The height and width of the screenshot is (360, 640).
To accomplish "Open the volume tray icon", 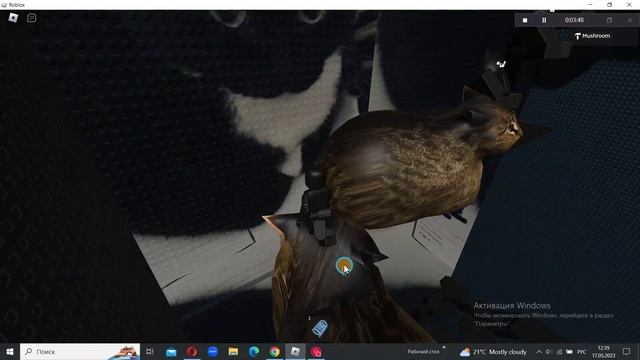I will point(549,352).
